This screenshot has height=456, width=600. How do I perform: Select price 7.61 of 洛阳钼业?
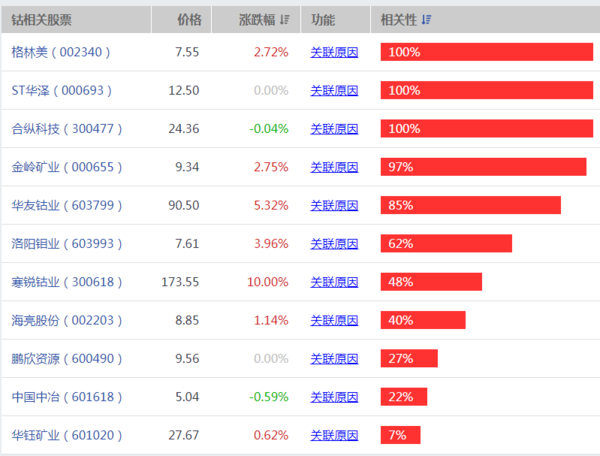tap(187, 243)
